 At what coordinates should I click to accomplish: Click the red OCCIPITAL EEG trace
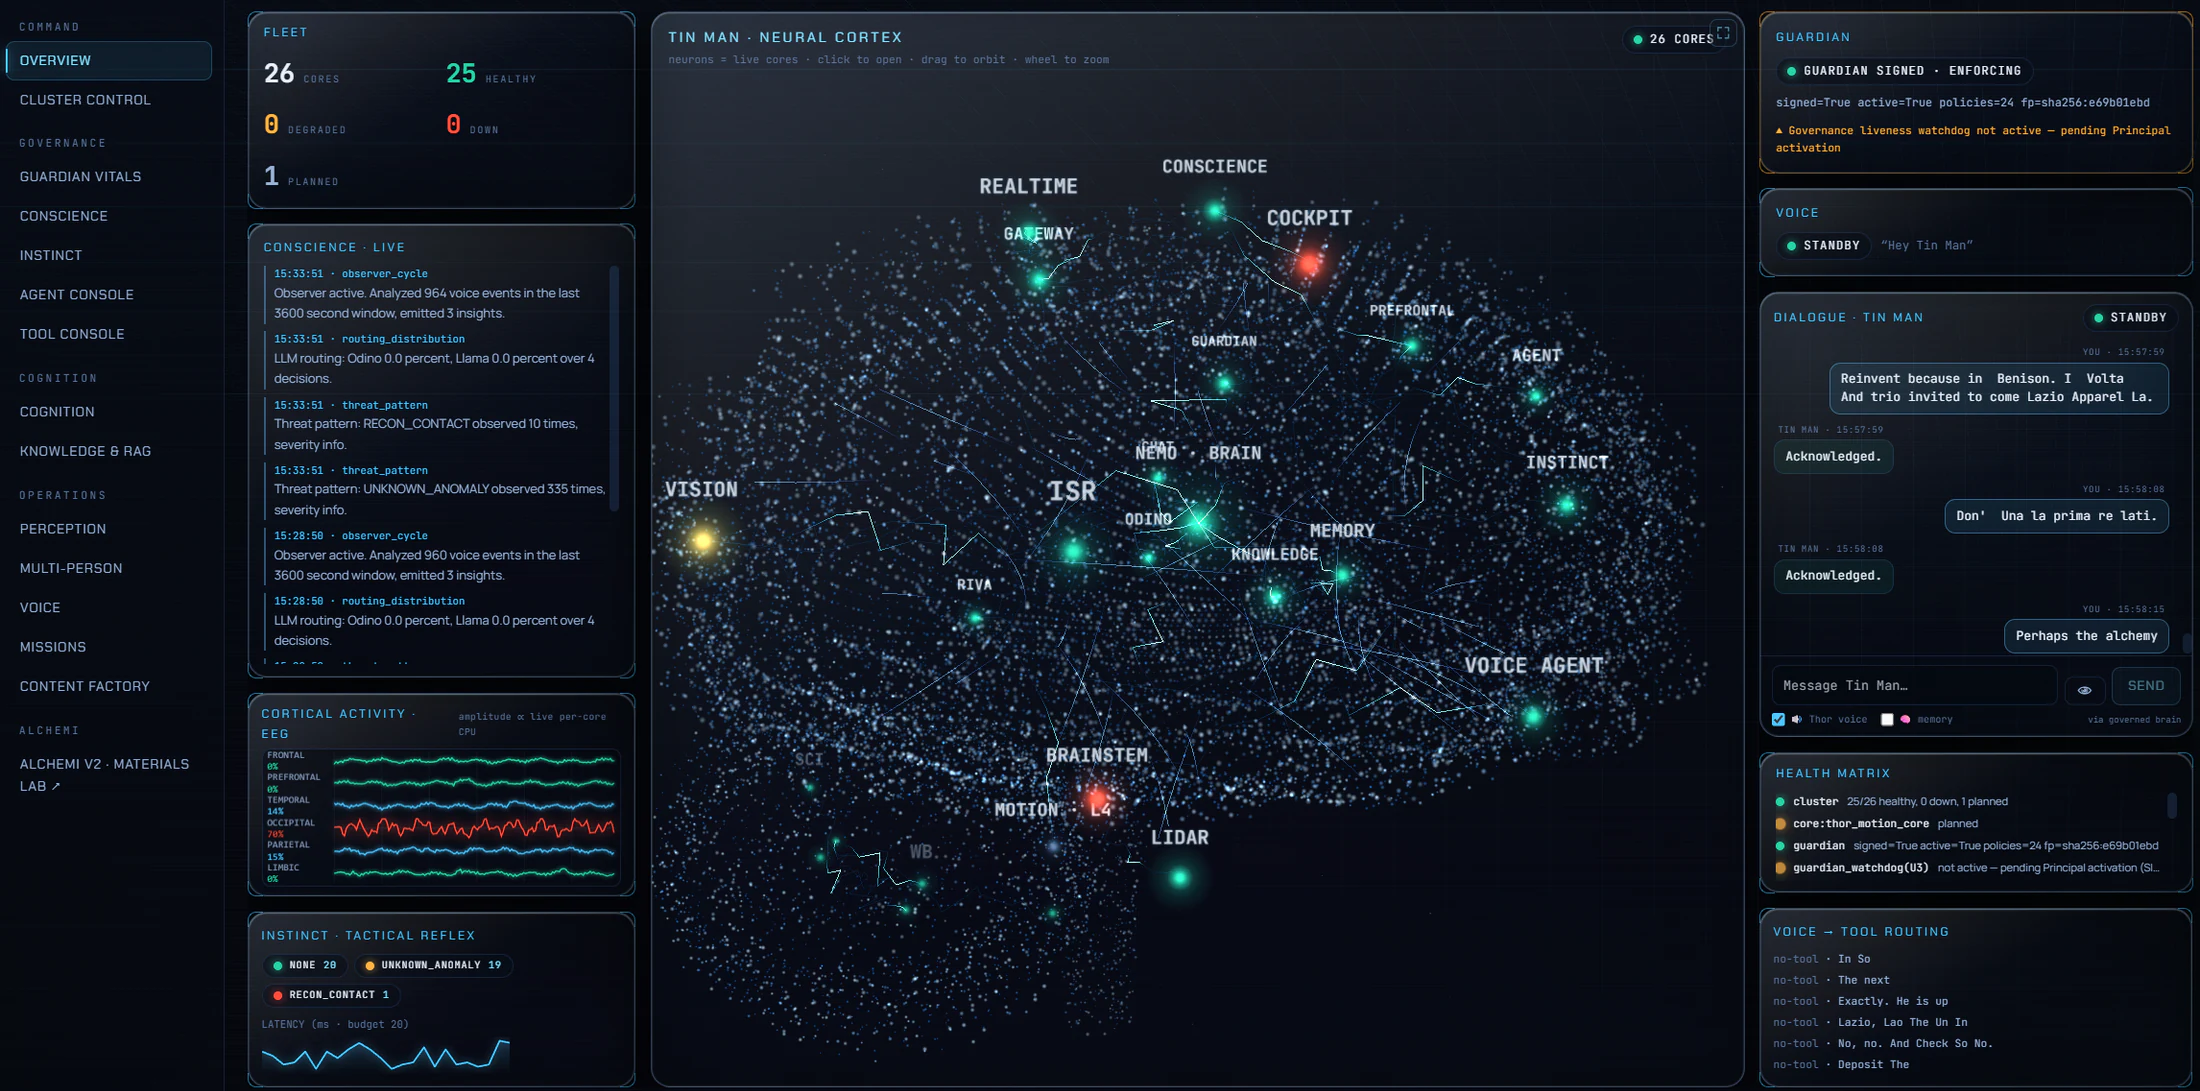point(474,828)
